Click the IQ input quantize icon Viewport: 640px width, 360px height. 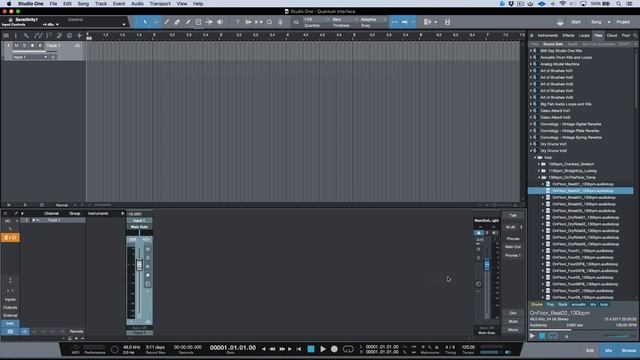(296, 22)
